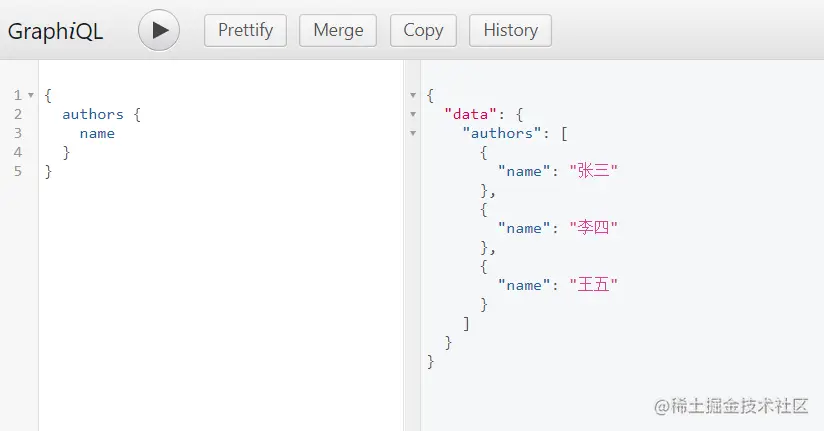This screenshot has width=824, height=431.
Task: Collapse the "data" object in the results
Action: (413, 114)
